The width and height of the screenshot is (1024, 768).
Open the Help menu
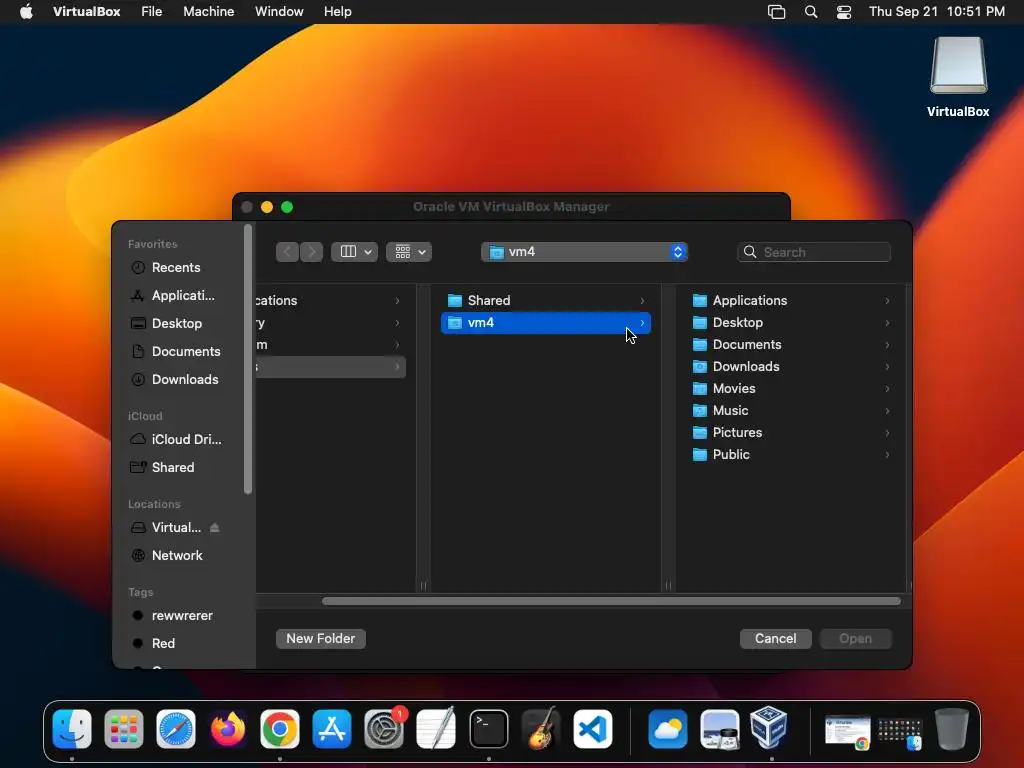[338, 12]
